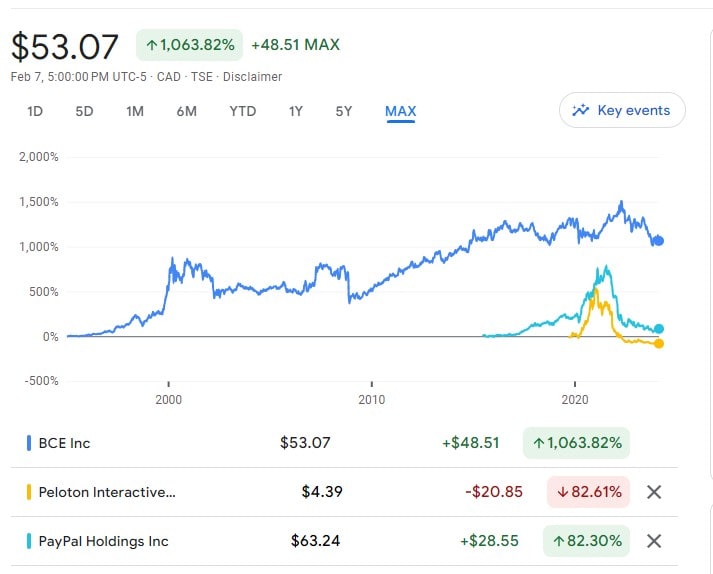
Task: Click Peloton price $4.39
Action: 322,492
